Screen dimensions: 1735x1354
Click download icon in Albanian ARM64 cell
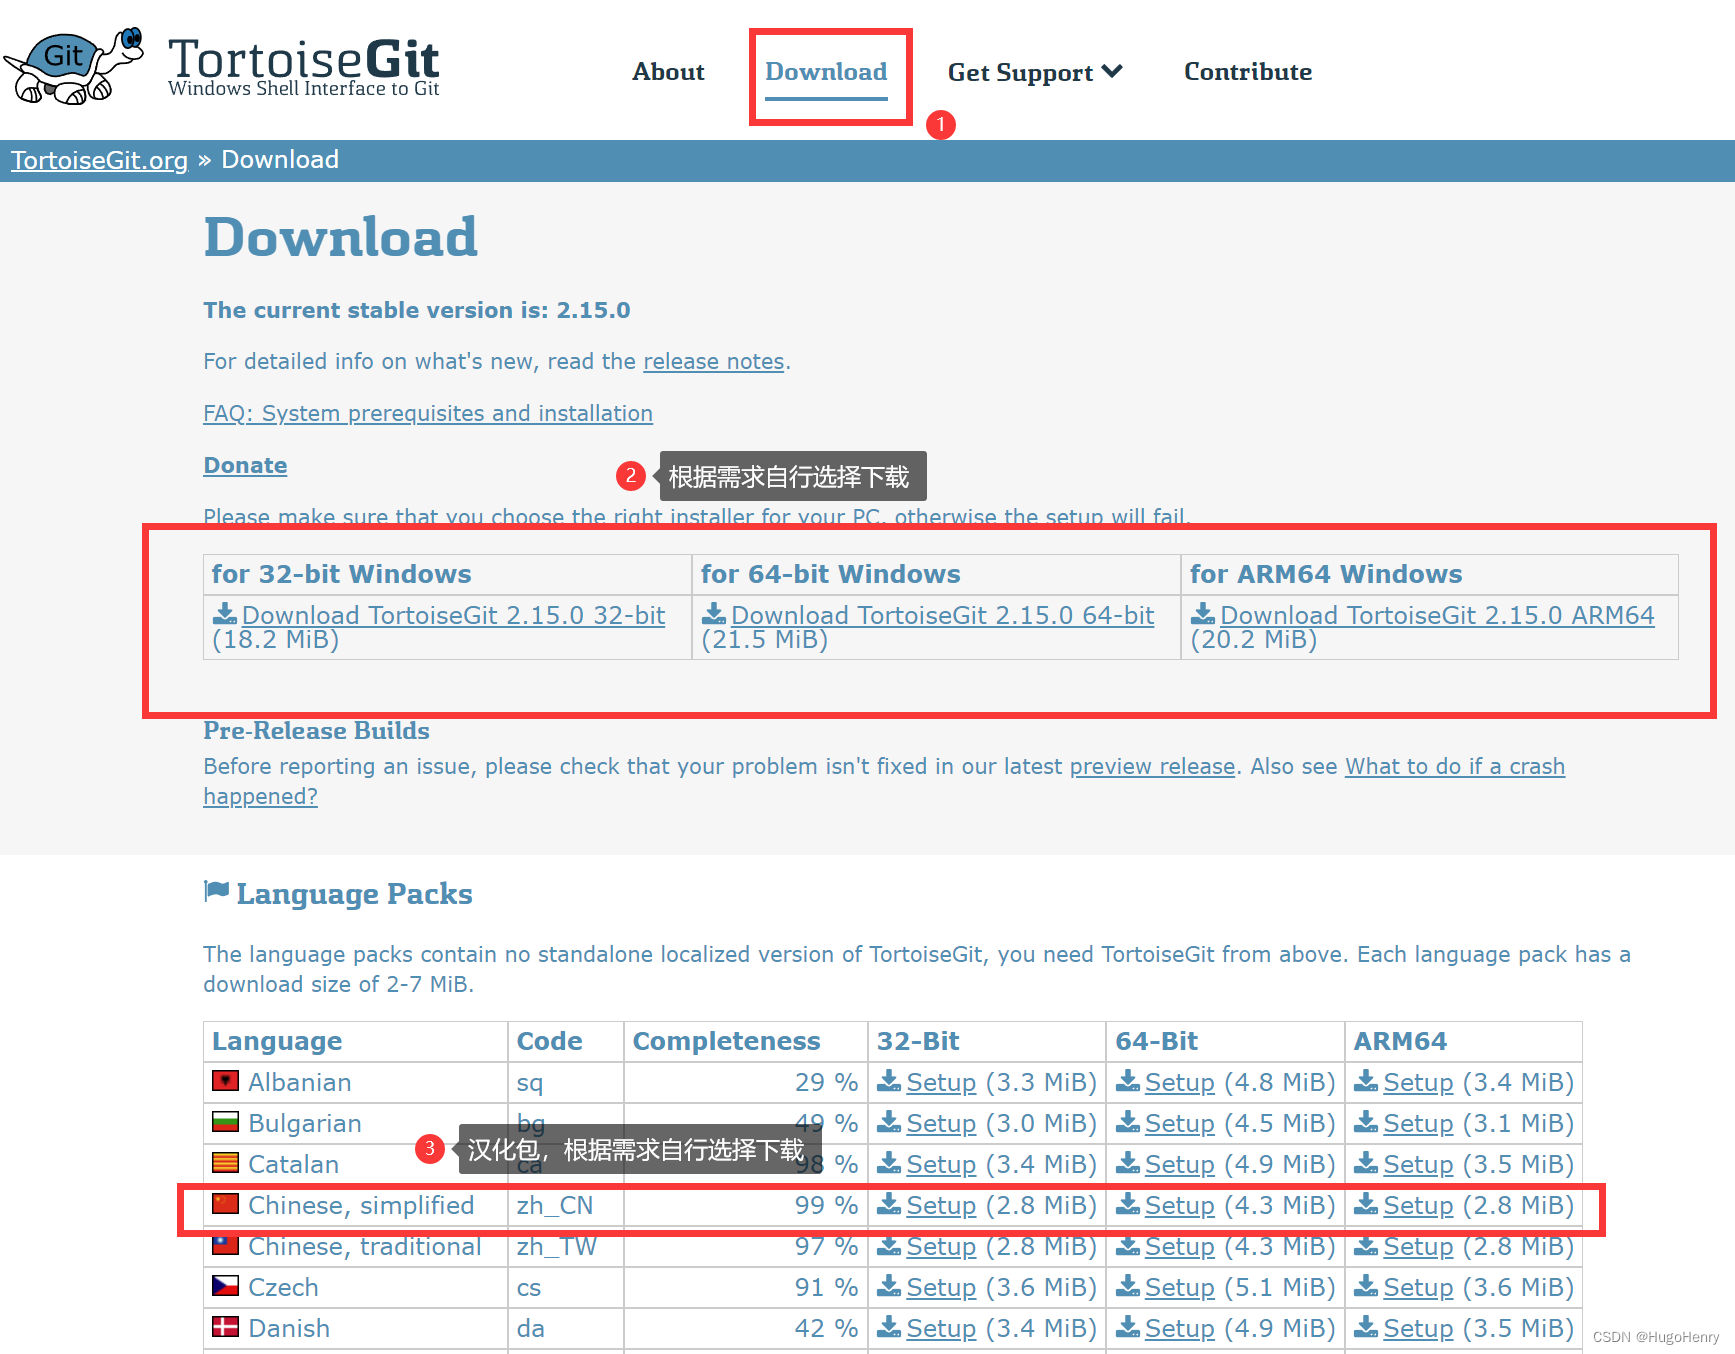[1366, 1080]
